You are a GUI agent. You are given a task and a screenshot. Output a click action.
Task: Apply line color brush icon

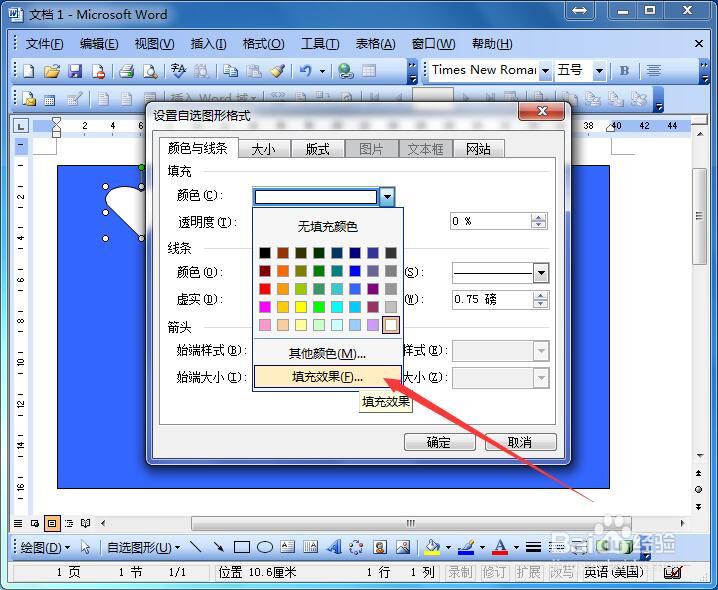[466, 546]
